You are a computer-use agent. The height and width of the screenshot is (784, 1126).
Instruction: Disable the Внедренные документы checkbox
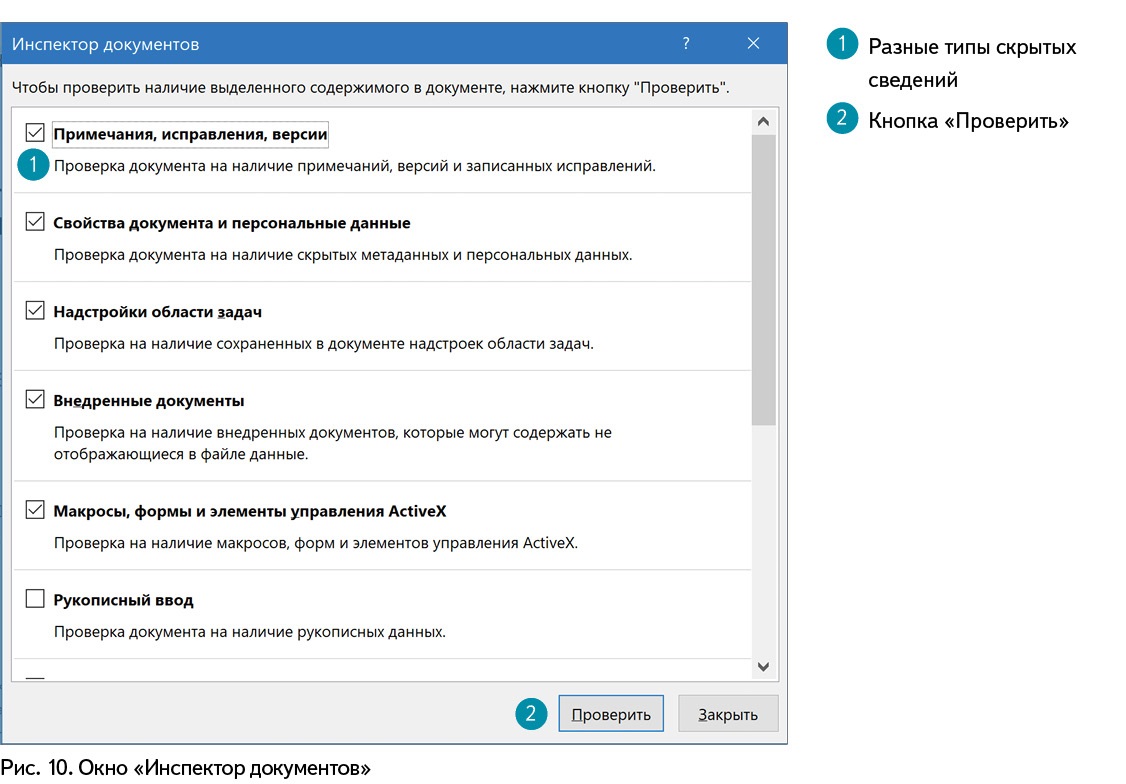[x=35, y=400]
